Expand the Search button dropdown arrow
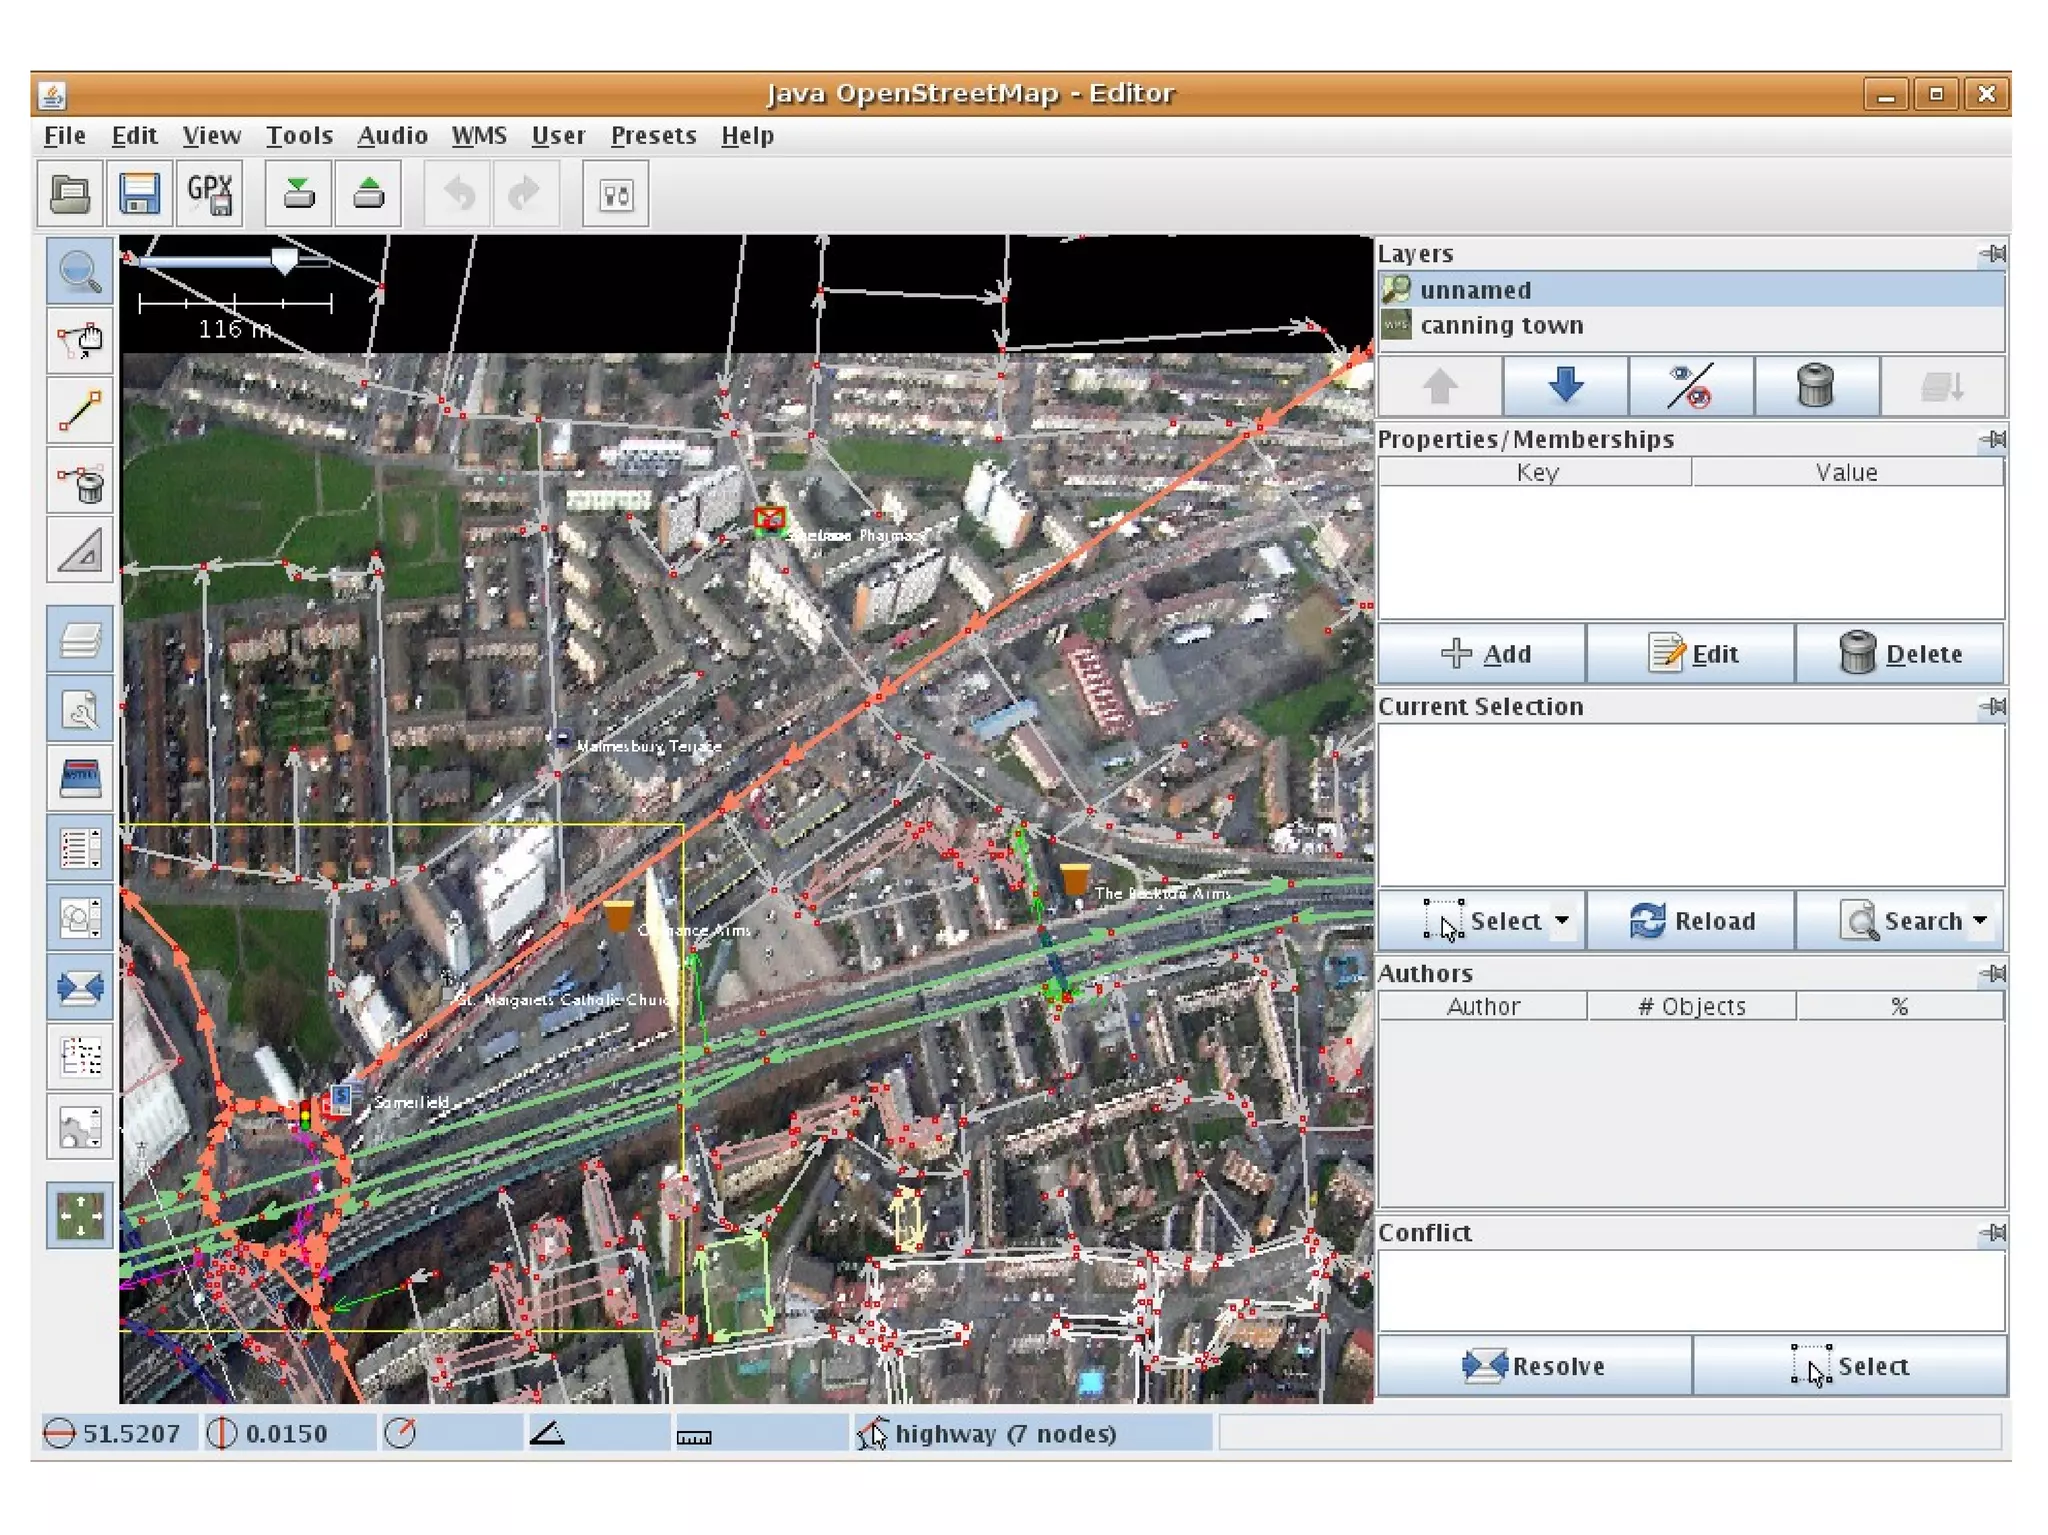 tap(1980, 920)
